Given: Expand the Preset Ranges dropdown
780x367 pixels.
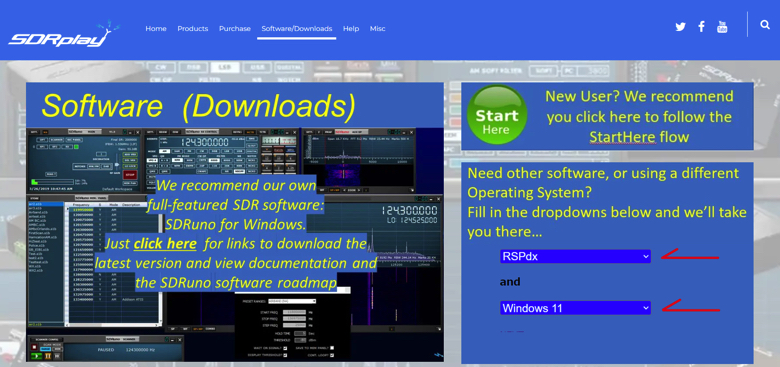Looking at the screenshot, I should [x=292, y=301].
